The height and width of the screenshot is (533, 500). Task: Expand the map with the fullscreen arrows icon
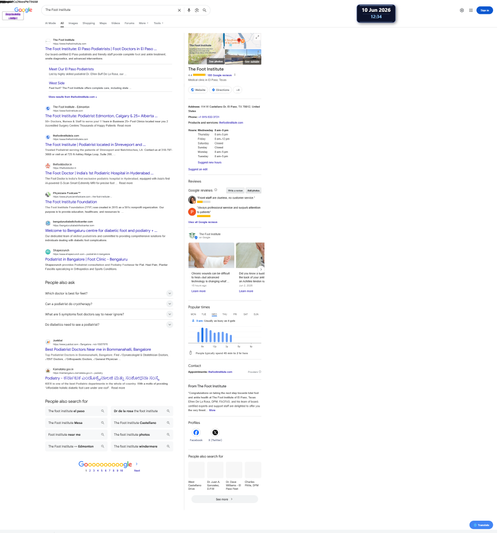(x=257, y=37)
